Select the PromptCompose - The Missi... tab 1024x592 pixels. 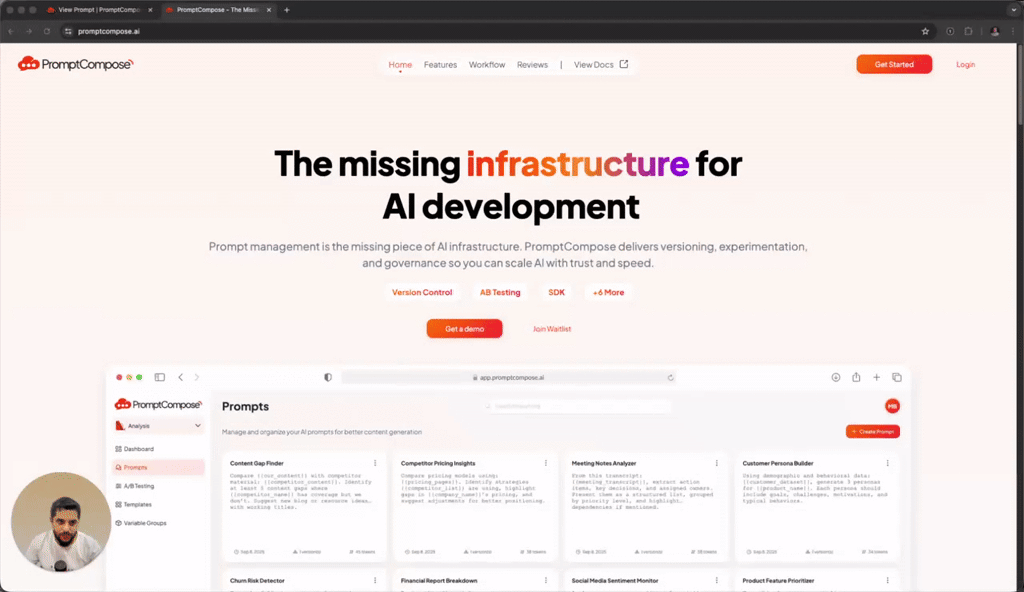tap(217, 10)
